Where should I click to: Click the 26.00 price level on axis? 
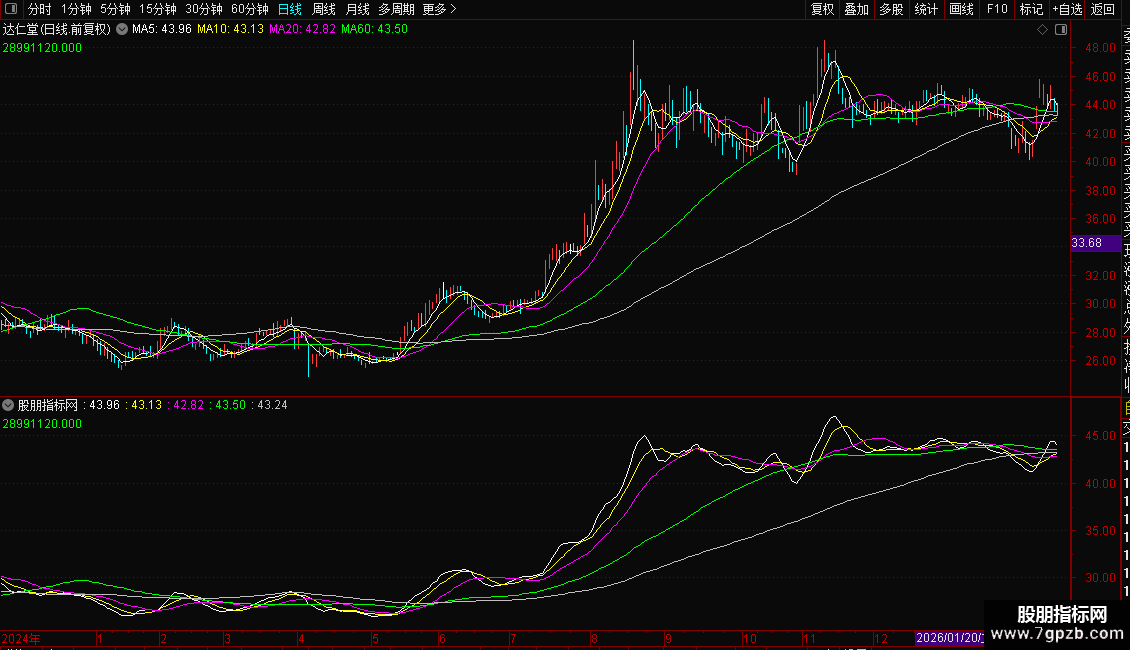tap(1100, 361)
